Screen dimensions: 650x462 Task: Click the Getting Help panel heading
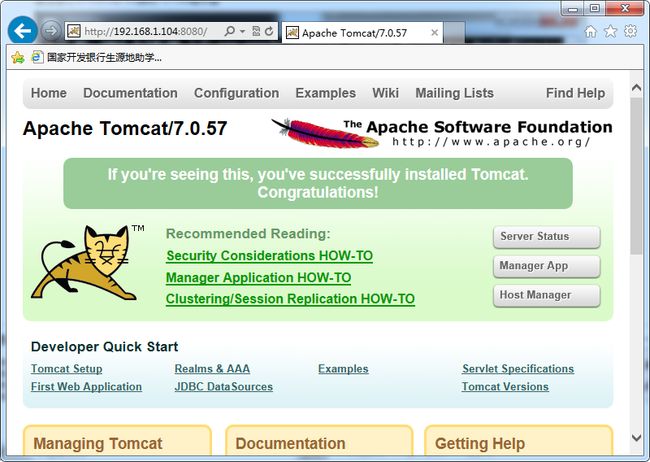pyautogui.click(x=480, y=443)
